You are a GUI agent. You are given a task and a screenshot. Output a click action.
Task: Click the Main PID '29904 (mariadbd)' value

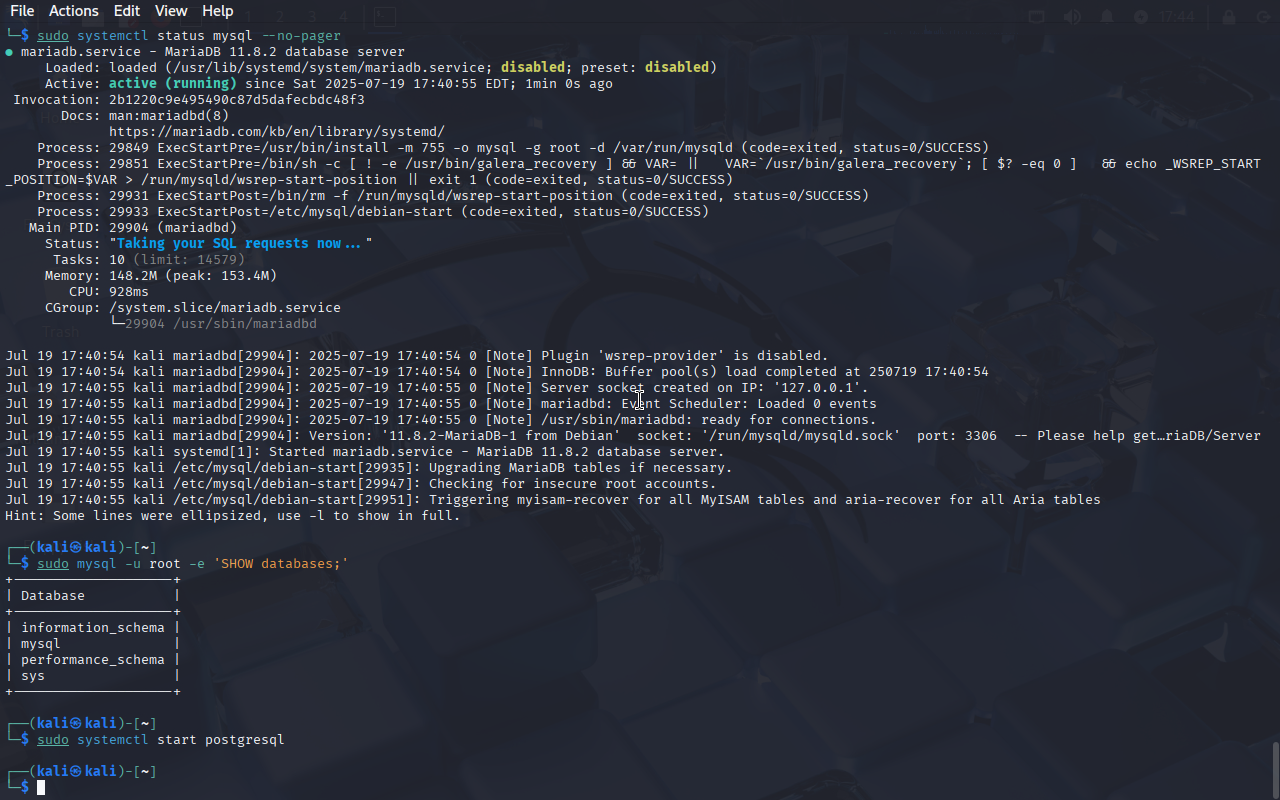[x=173, y=227]
